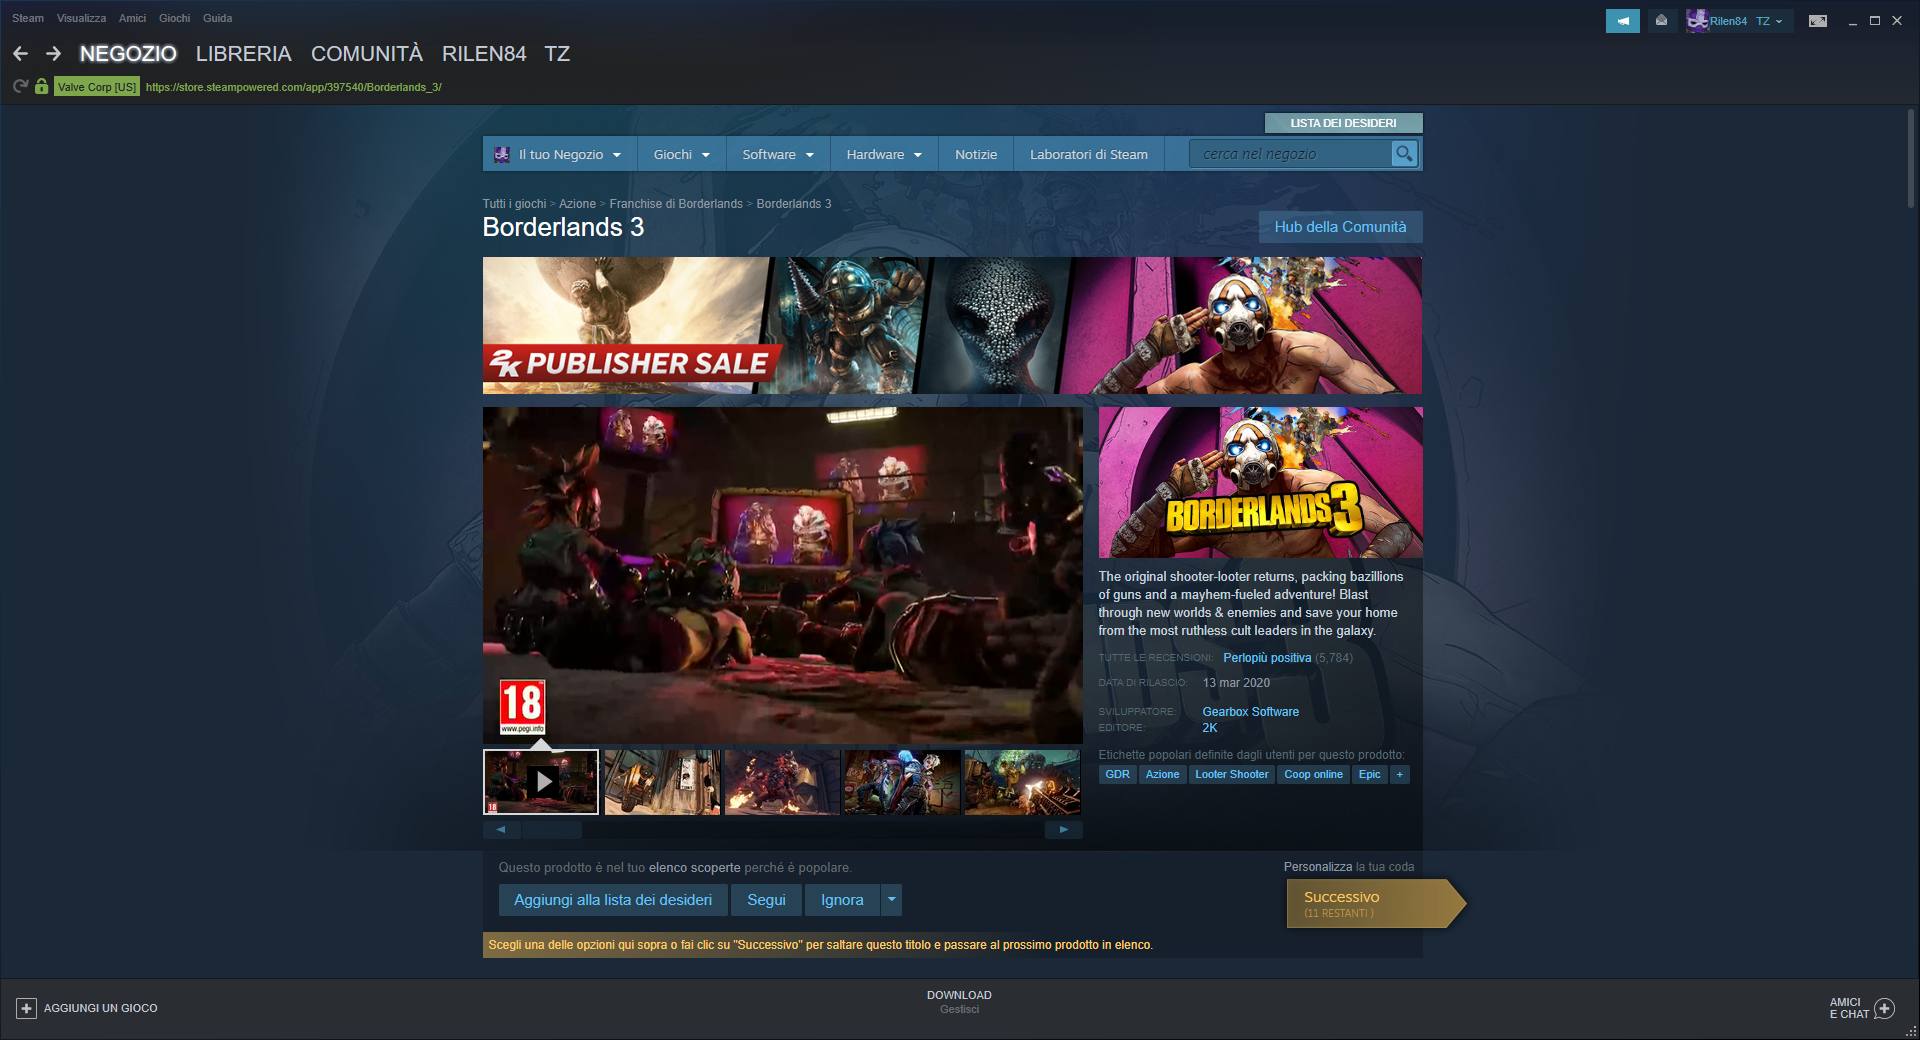Open the Rilen84 account dropdown
The image size is (1920, 1040).
[1779, 21]
